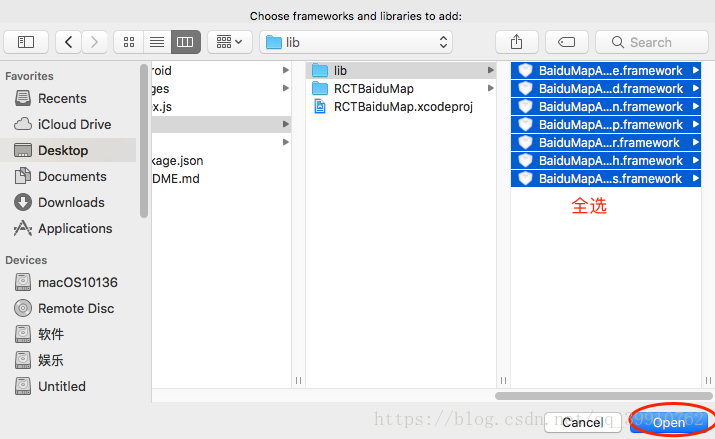The height and width of the screenshot is (439, 715).
Task: Focus the Search field
Action: (652, 42)
